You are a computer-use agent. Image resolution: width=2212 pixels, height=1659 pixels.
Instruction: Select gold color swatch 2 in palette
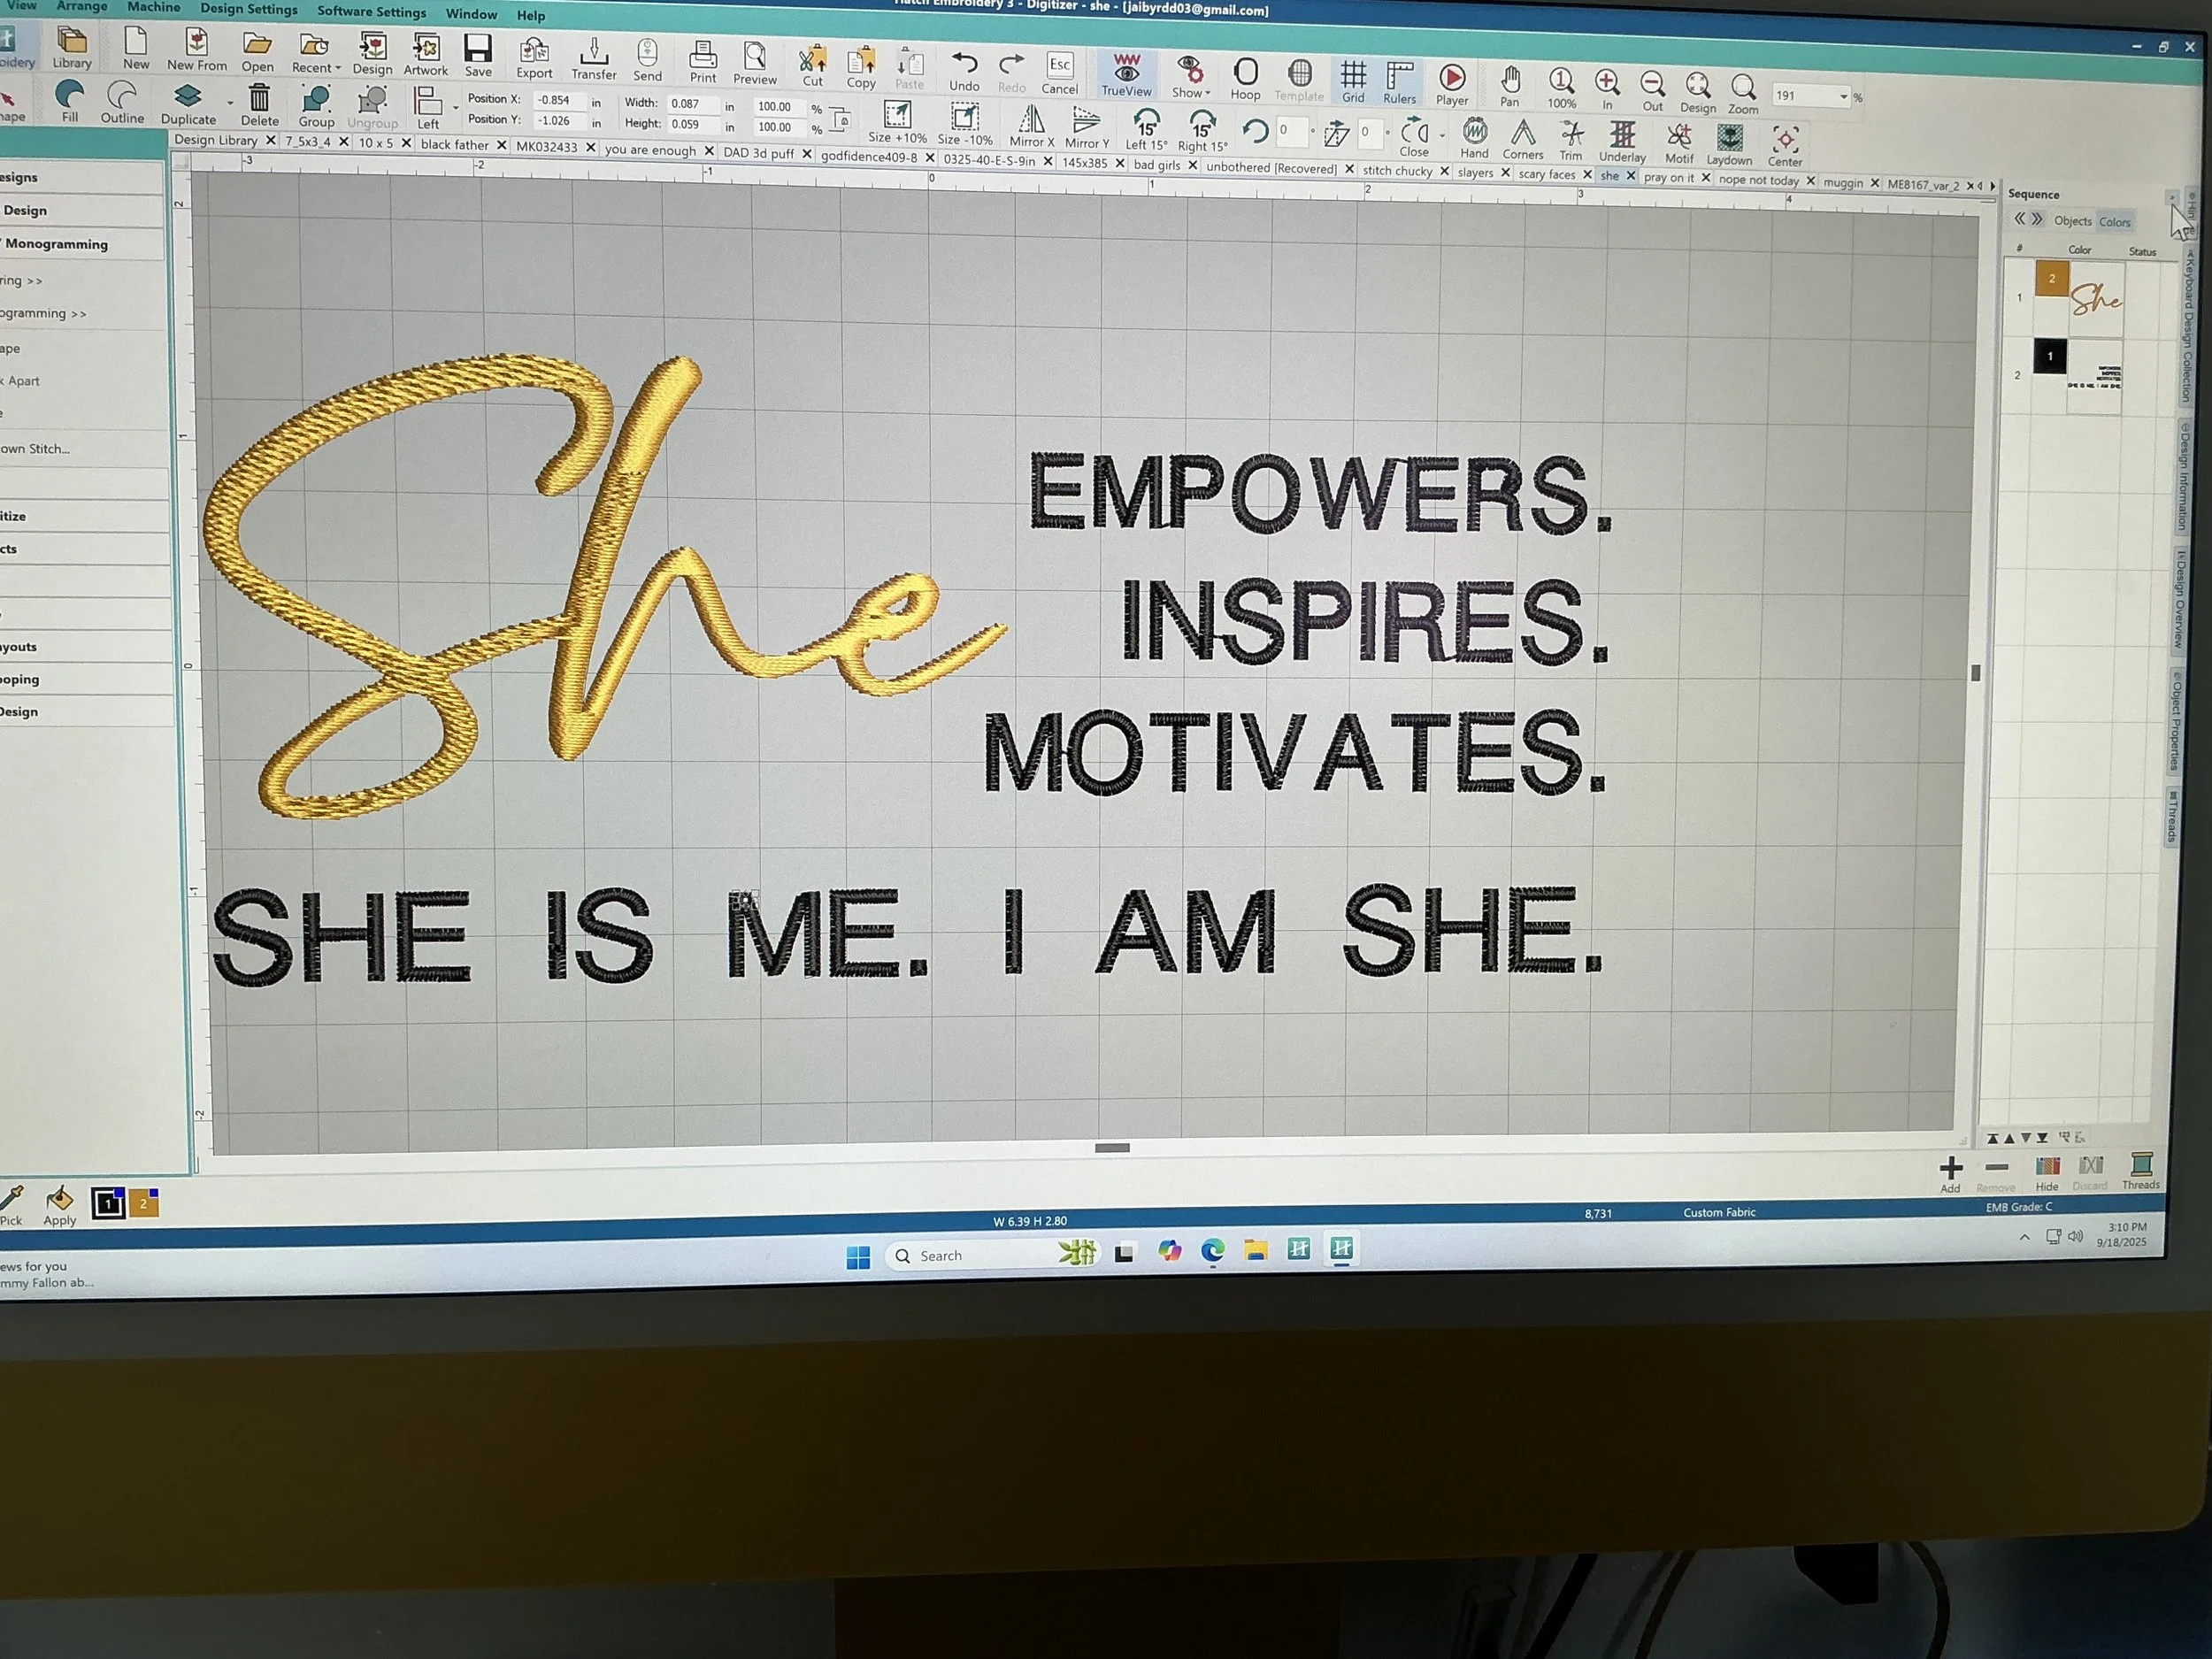click(x=143, y=1204)
